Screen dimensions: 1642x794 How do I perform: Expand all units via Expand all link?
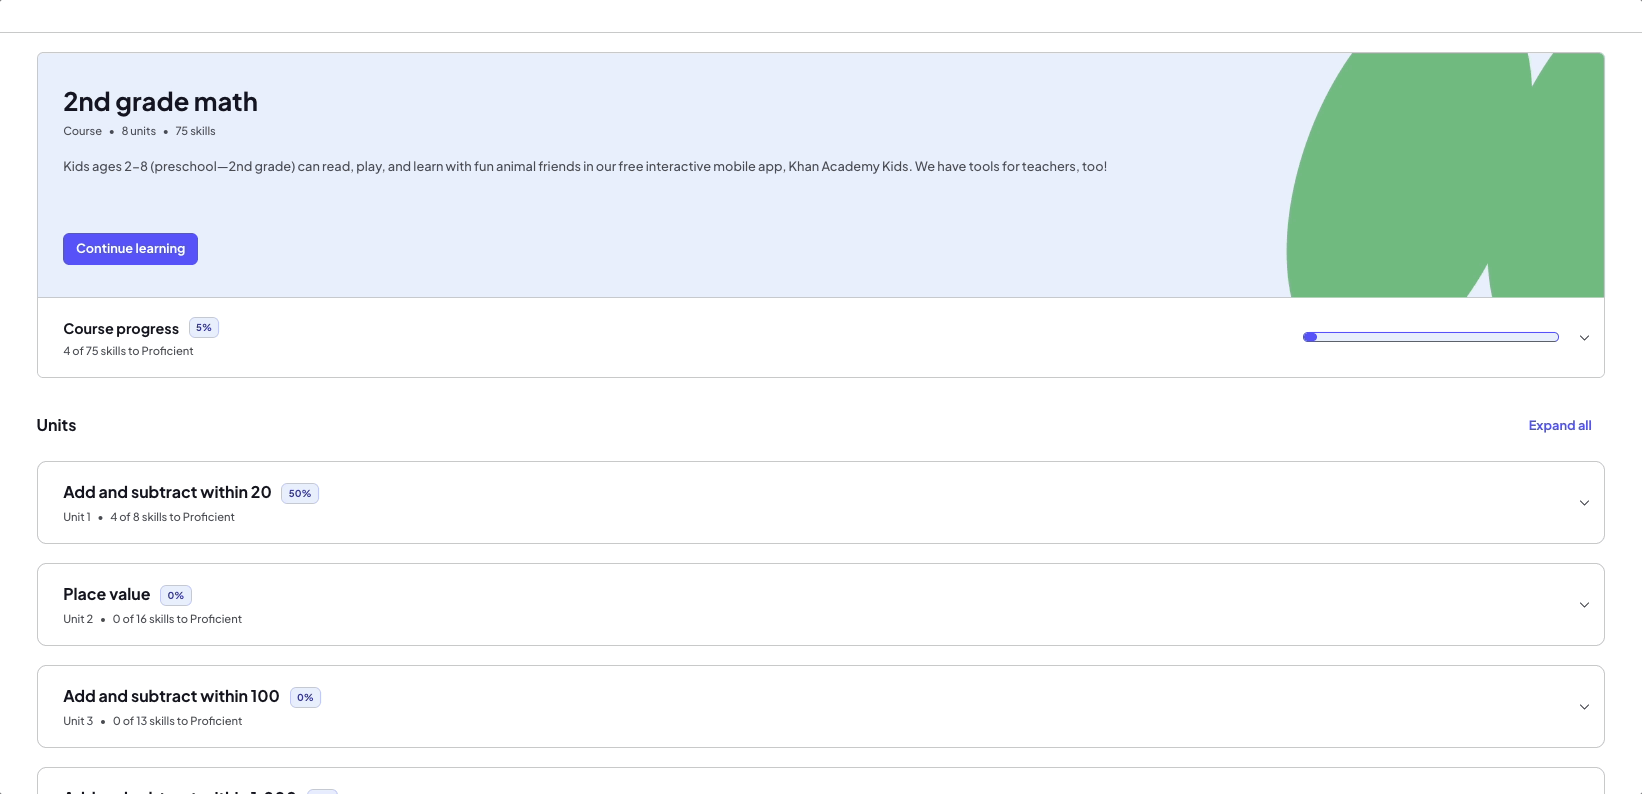[1560, 425]
